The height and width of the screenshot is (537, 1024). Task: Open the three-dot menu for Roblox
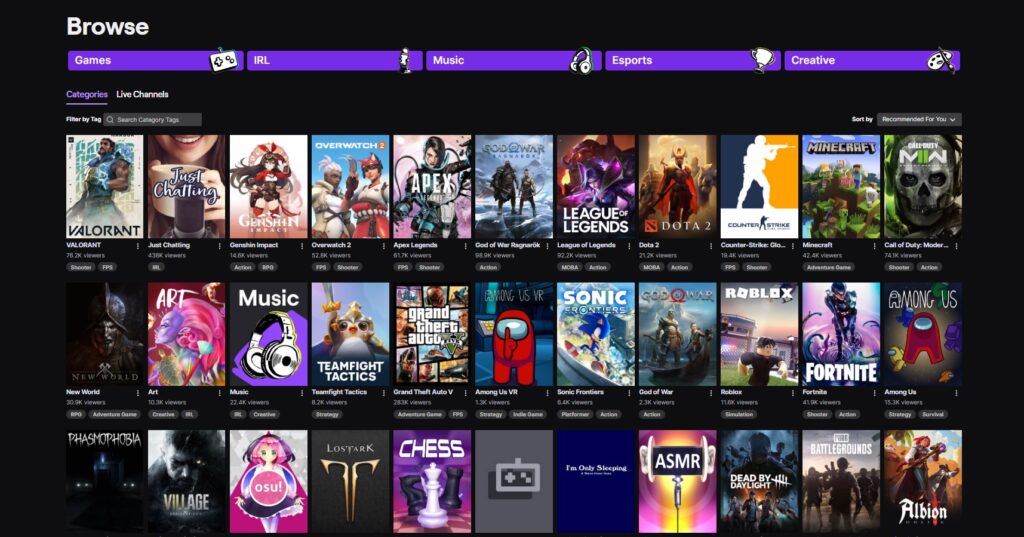[x=793, y=393]
